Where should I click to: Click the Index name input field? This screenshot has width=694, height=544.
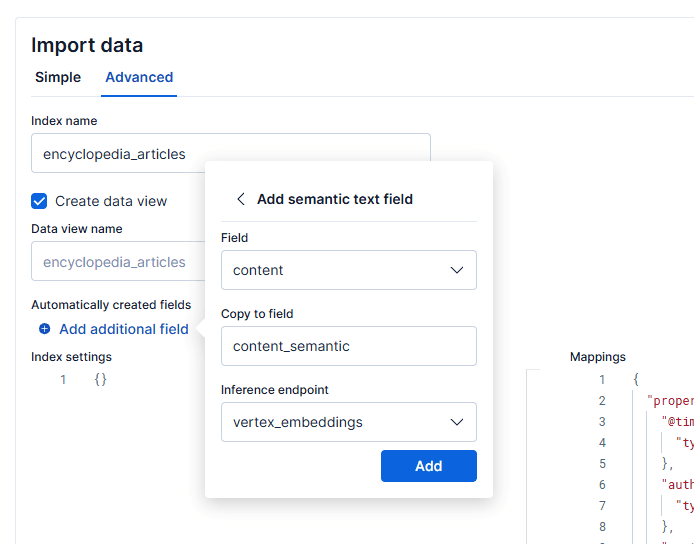click(x=230, y=154)
